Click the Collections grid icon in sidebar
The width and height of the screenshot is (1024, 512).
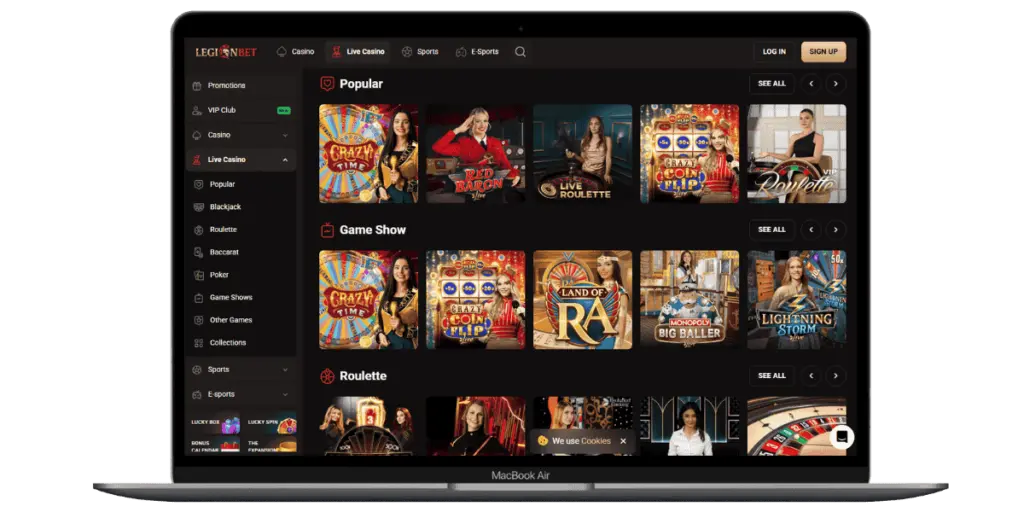[x=199, y=343]
